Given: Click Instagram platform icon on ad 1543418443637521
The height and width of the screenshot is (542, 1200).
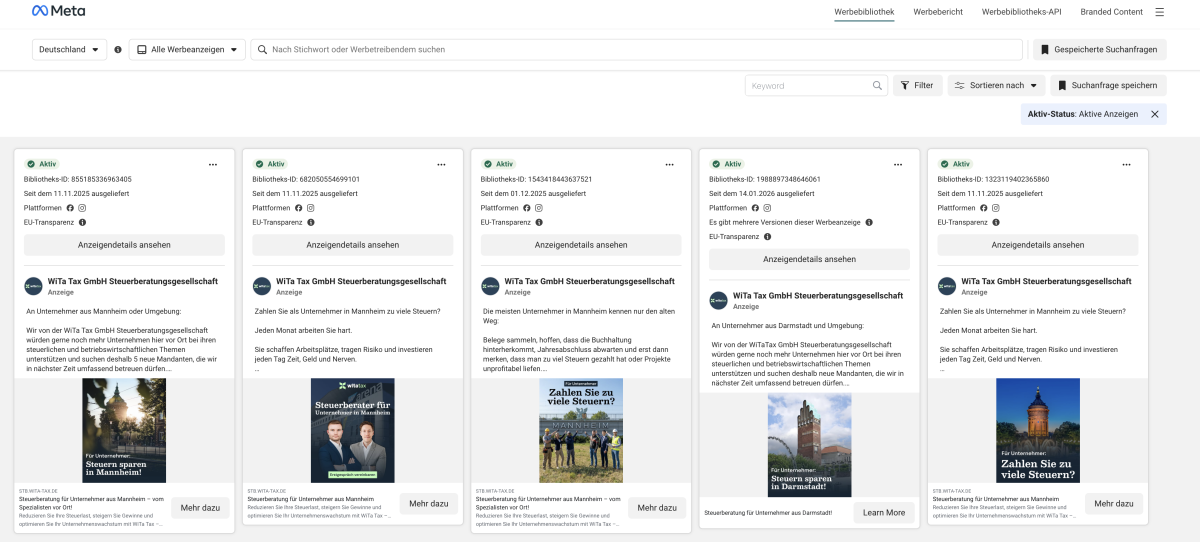Looking at the screenshot, I should point(540,208).
